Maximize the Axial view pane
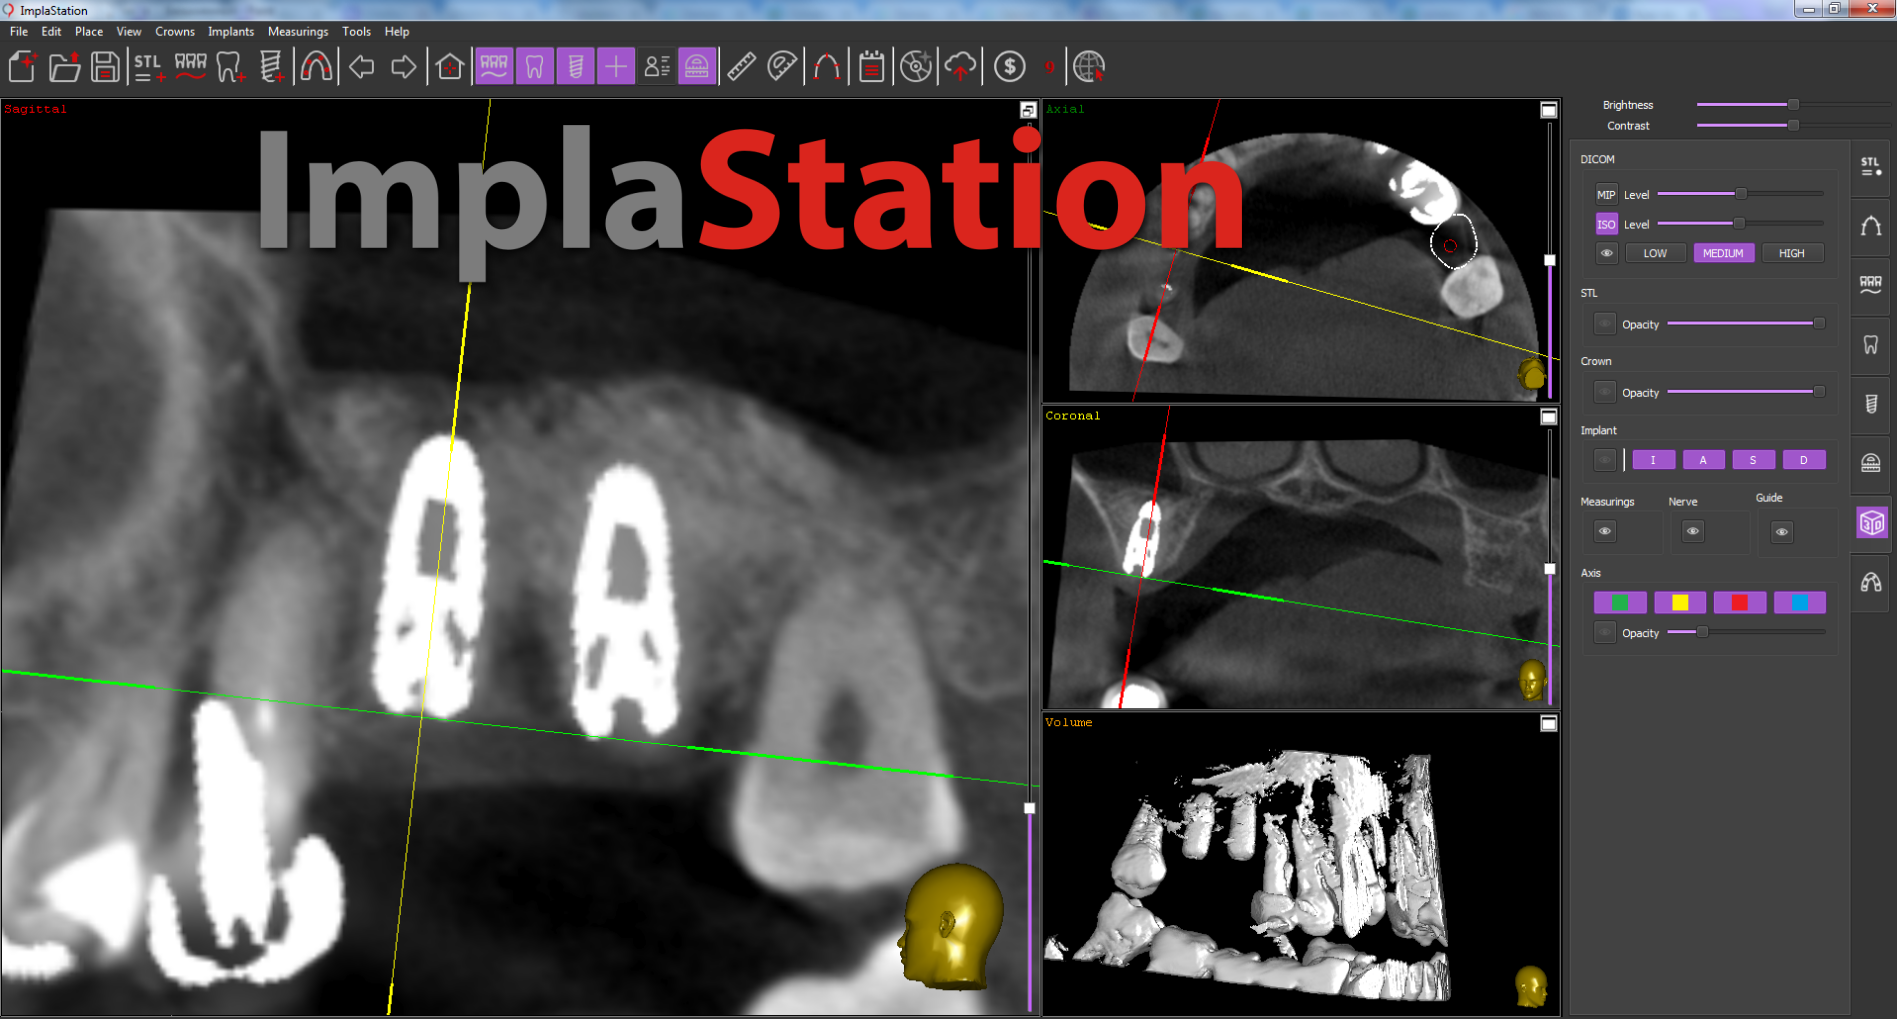The width and height of the screenshot is (1897, 1019). (1549, 110)
